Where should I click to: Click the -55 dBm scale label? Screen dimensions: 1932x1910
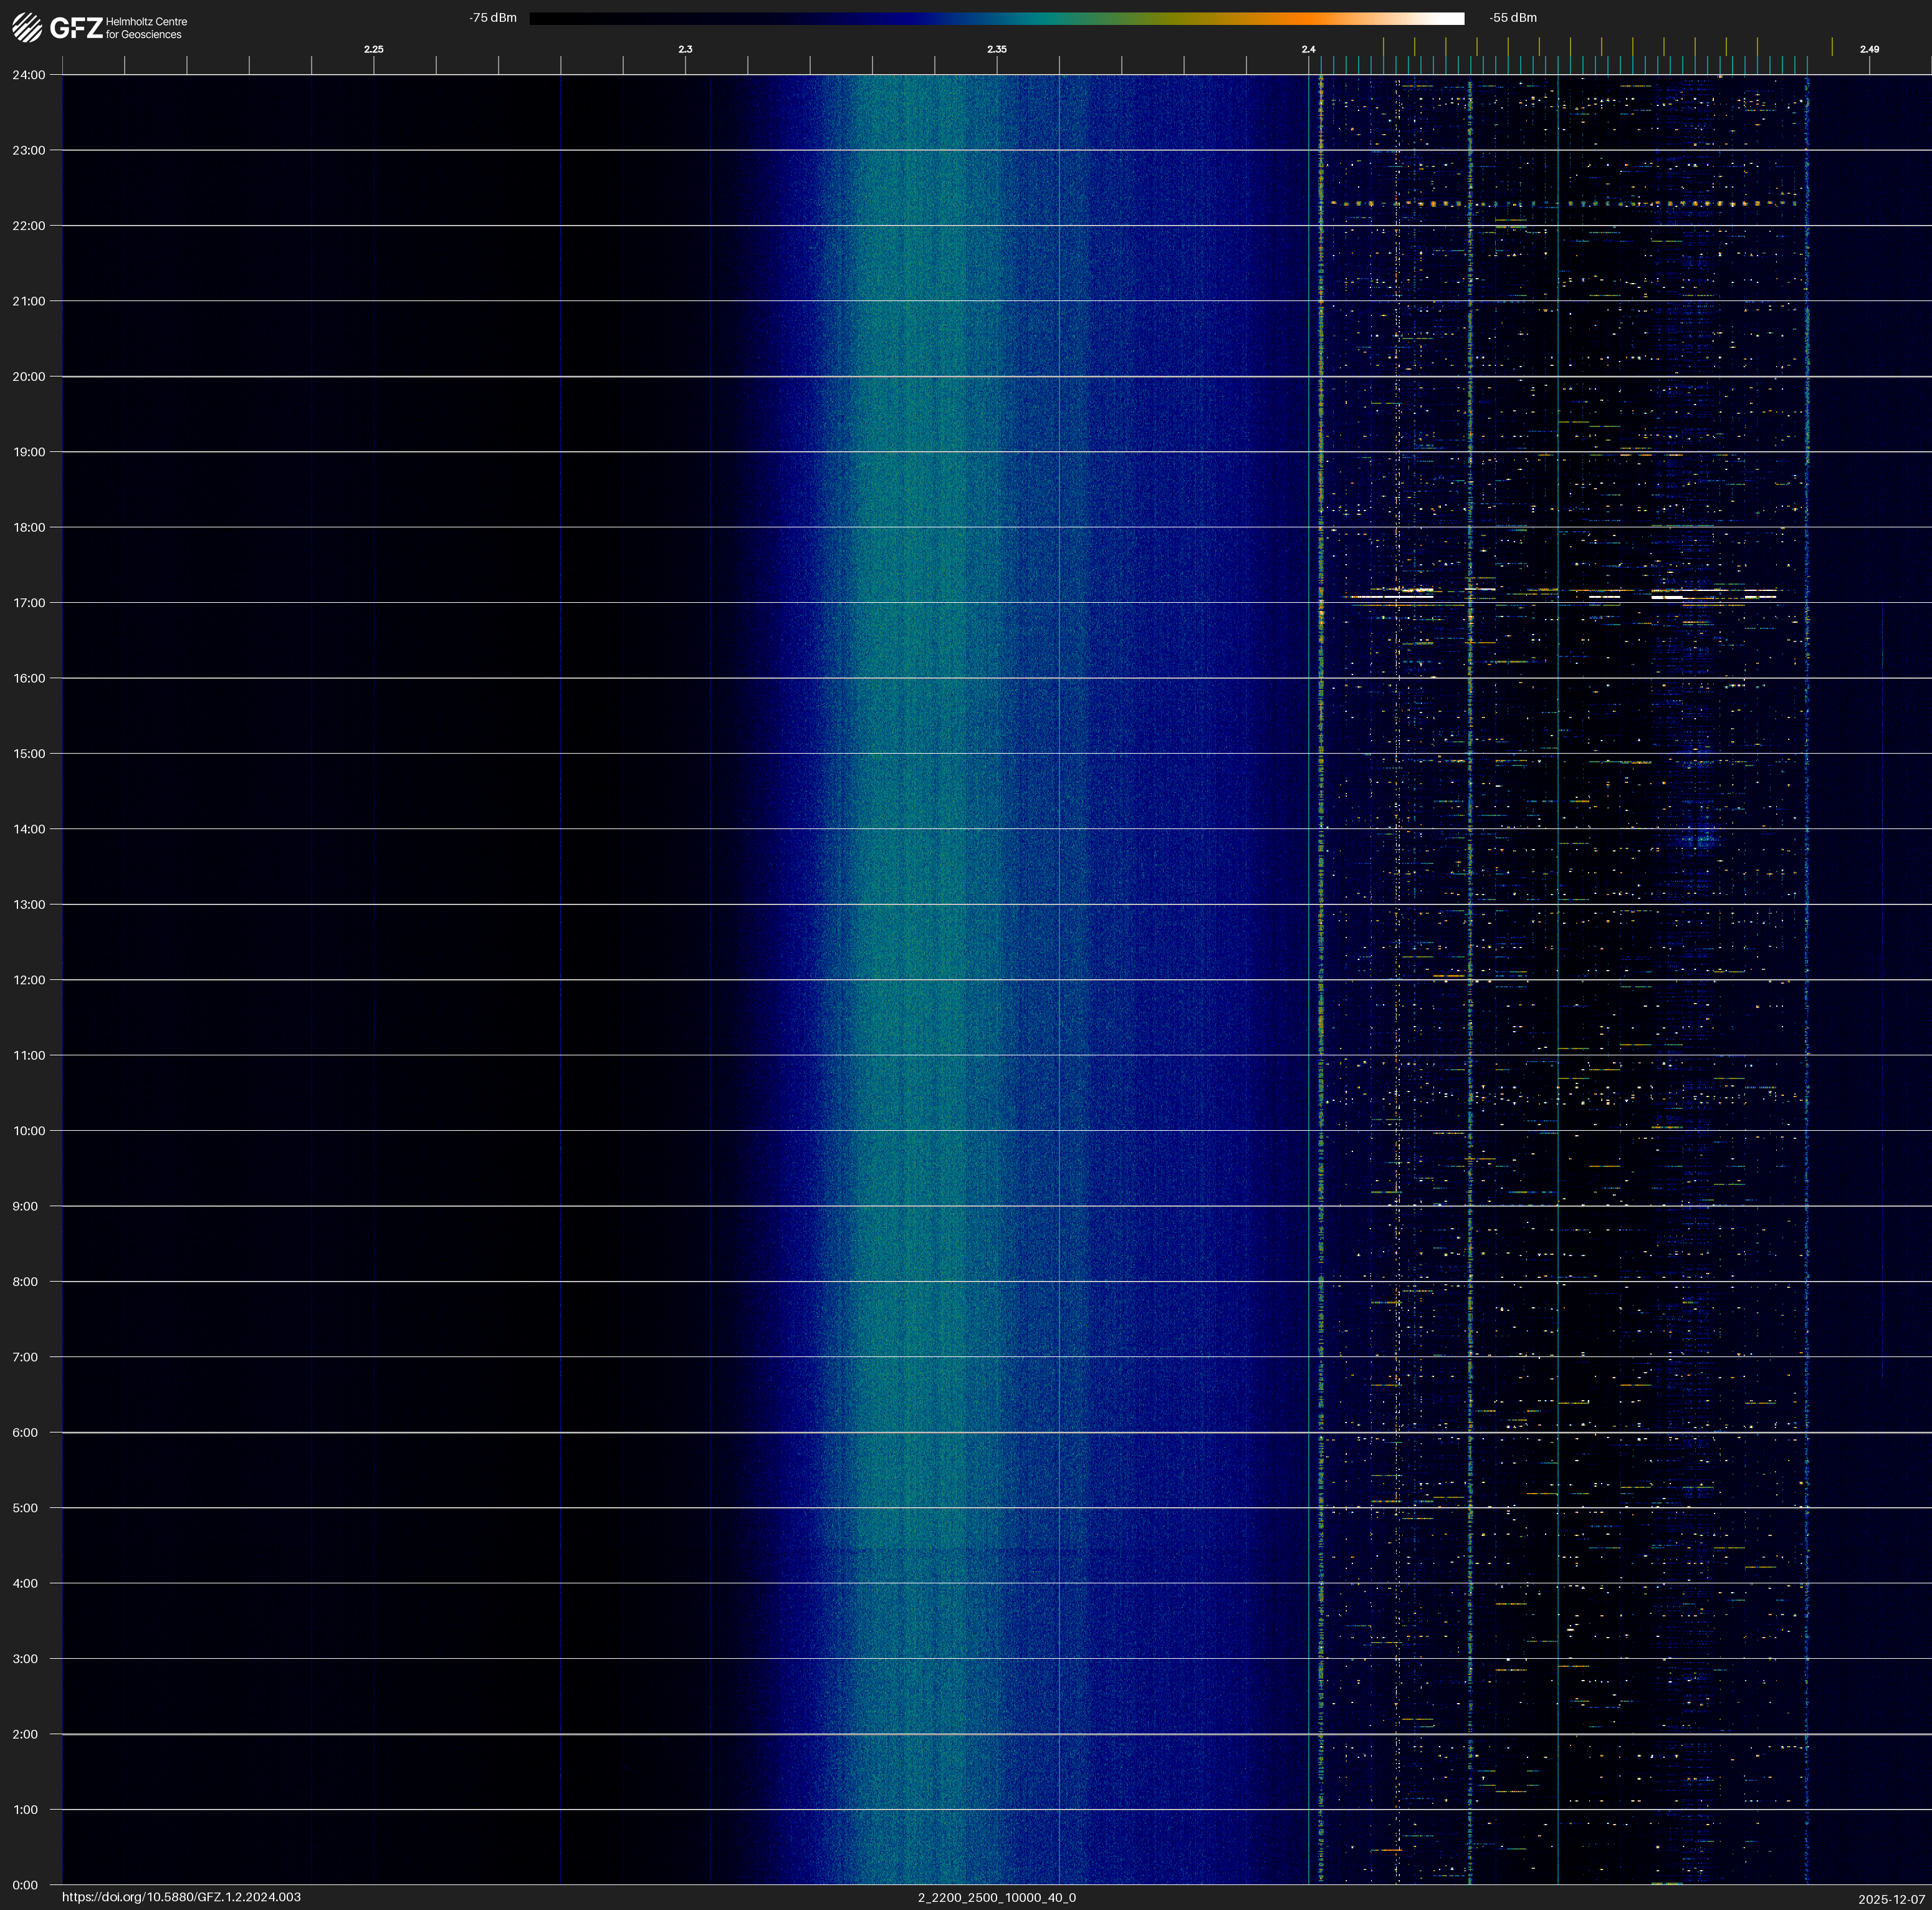click(x=1512, y=18)
